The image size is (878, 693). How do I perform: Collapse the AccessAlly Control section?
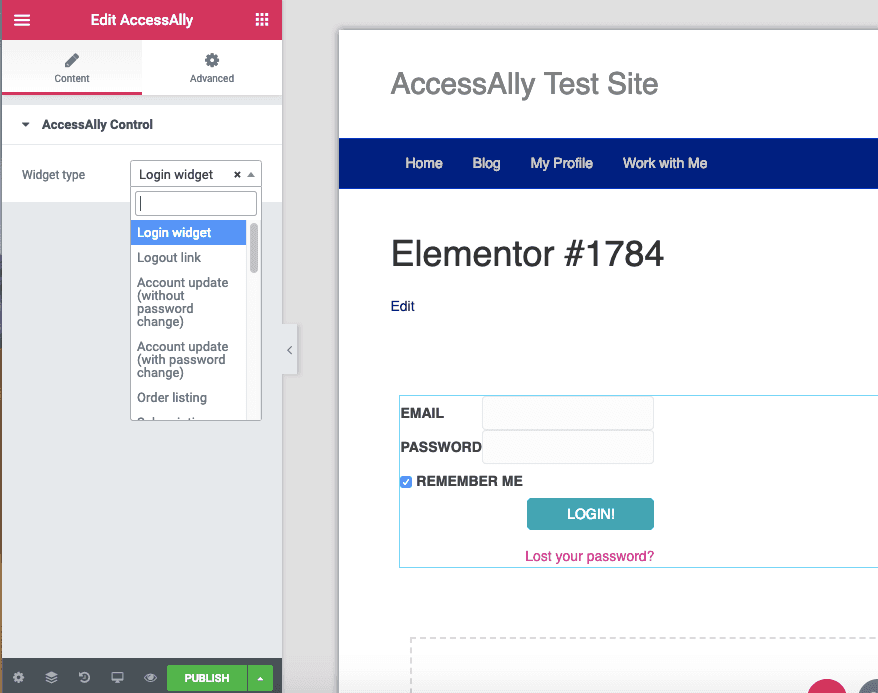[x=24, y=124]
